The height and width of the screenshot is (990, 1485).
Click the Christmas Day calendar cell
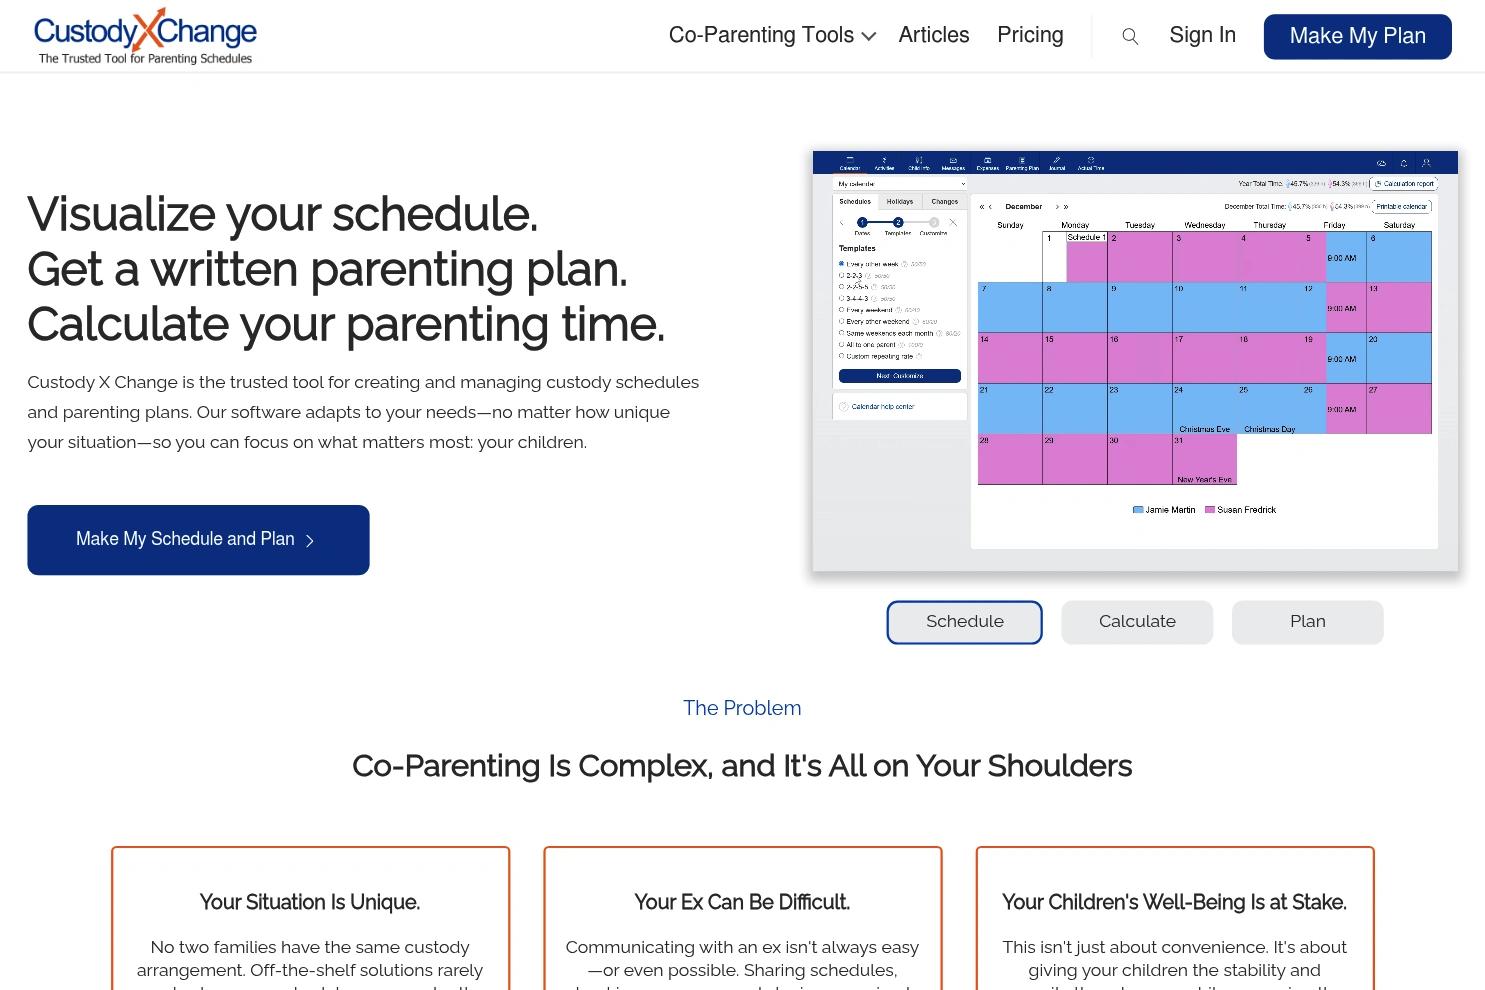point(1269,409)
